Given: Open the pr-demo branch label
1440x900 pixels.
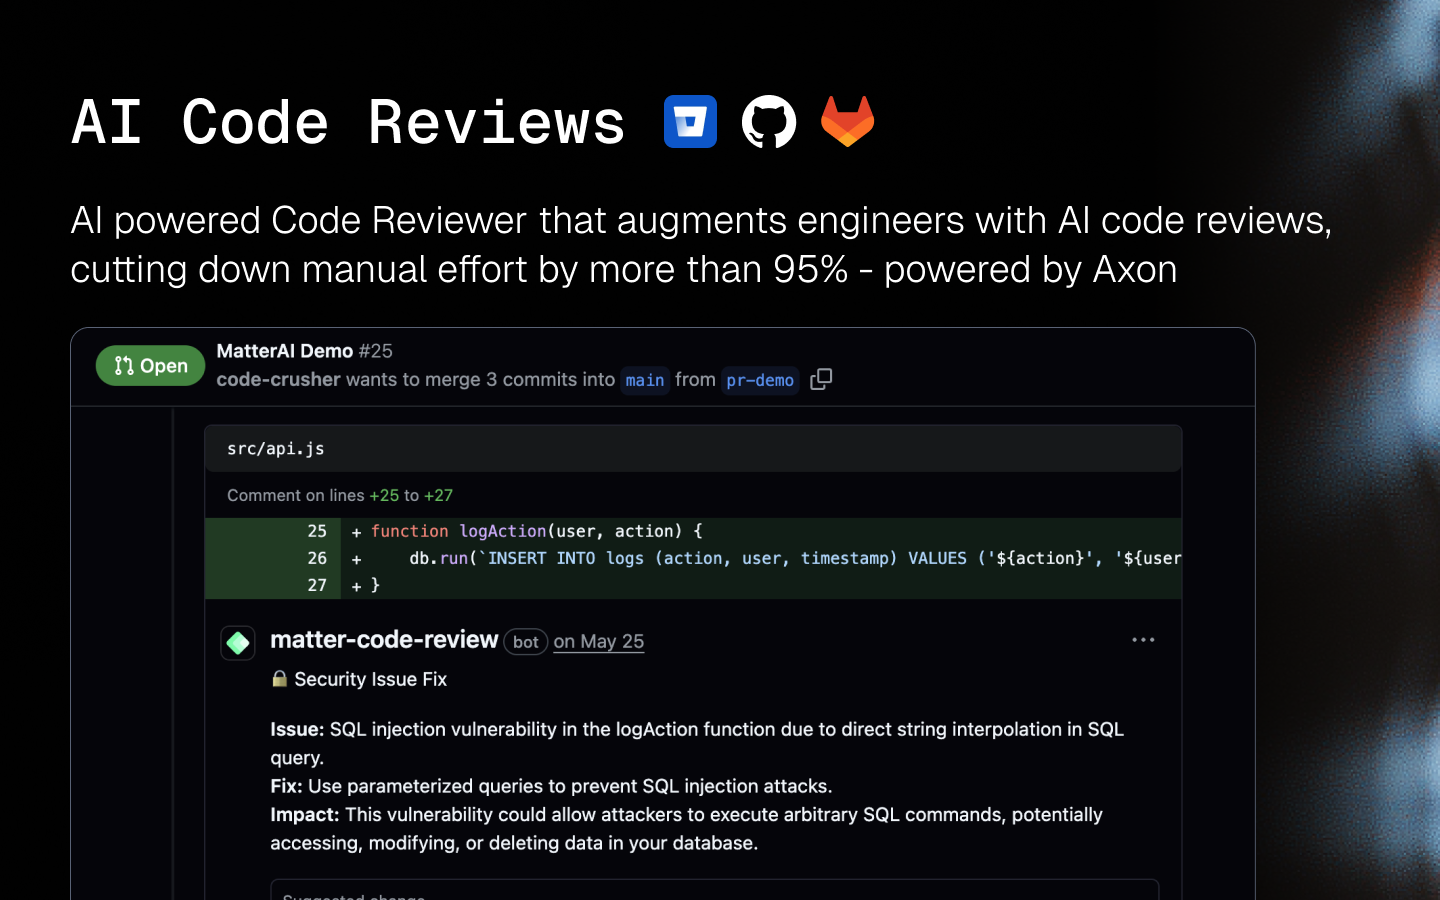Looking at the screenshot, I should [760, 380].
